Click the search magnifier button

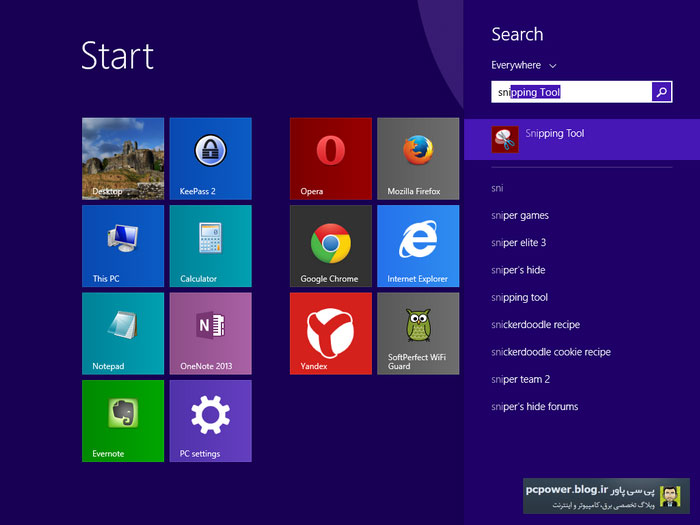(661, 92)
